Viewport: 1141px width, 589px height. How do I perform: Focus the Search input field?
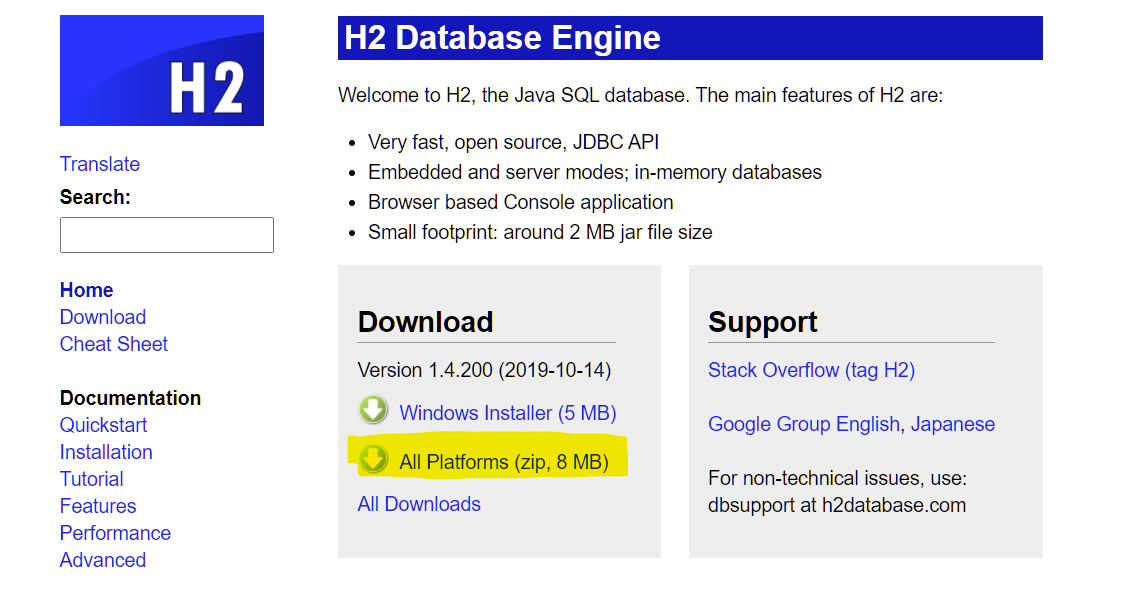click(167, 234)
